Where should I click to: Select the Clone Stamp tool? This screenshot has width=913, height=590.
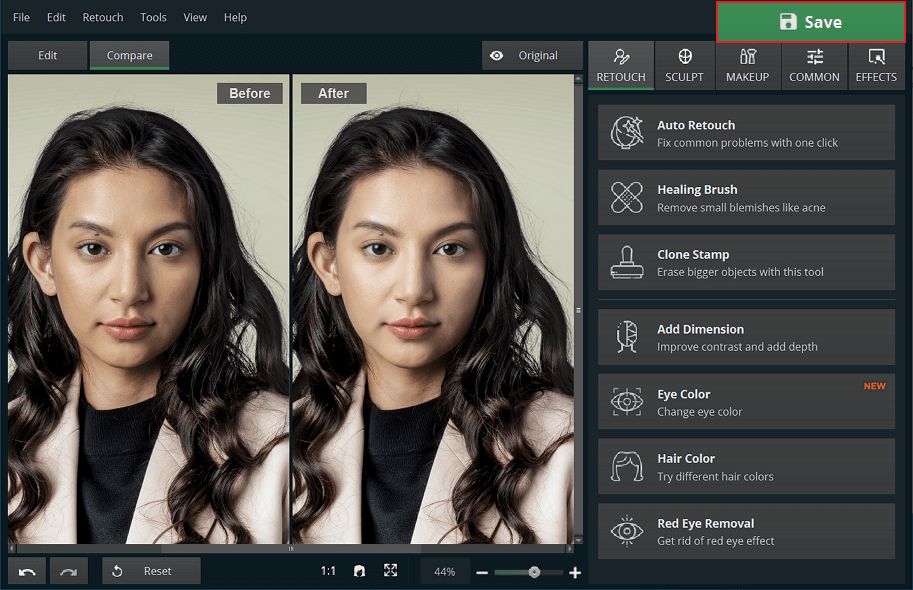[746, 262]
